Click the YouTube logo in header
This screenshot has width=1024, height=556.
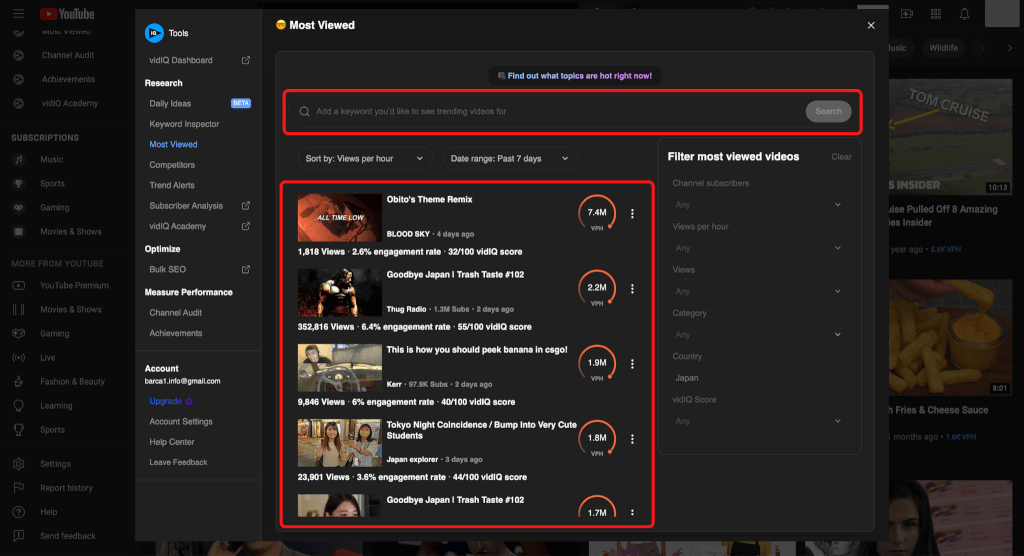pyautogui.click(x=67, y=14)
